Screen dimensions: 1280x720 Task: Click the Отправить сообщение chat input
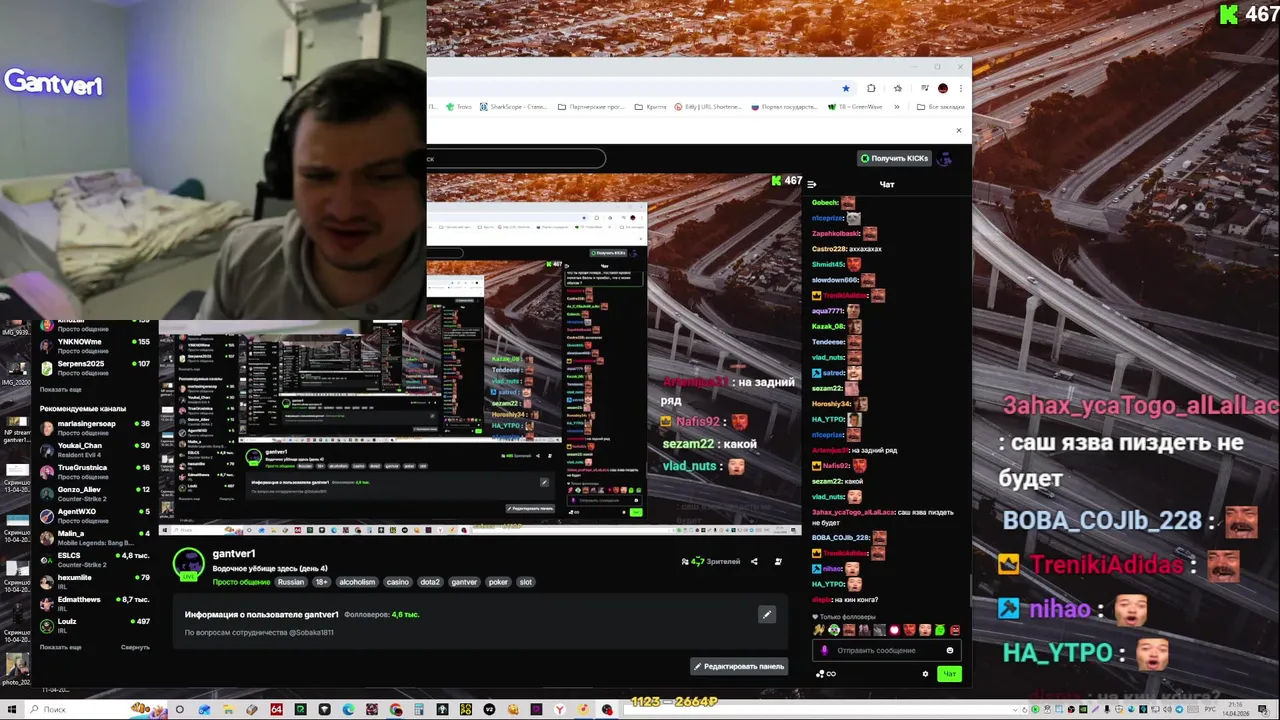(x=886, y=650)
